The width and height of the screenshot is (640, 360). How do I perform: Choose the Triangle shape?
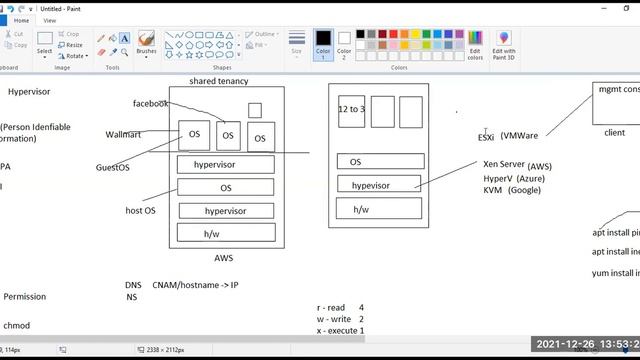(x=229, y=35)
